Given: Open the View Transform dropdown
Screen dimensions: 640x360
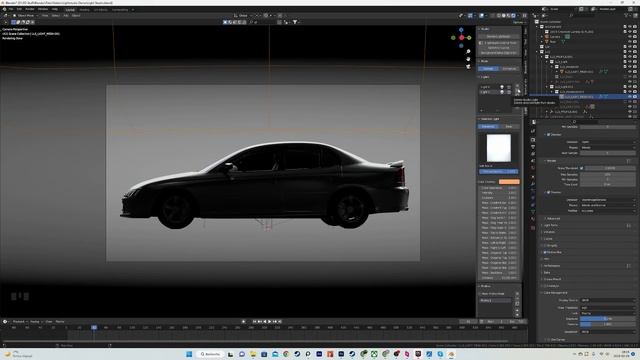Looking at the screenshot, I should 608,308.
